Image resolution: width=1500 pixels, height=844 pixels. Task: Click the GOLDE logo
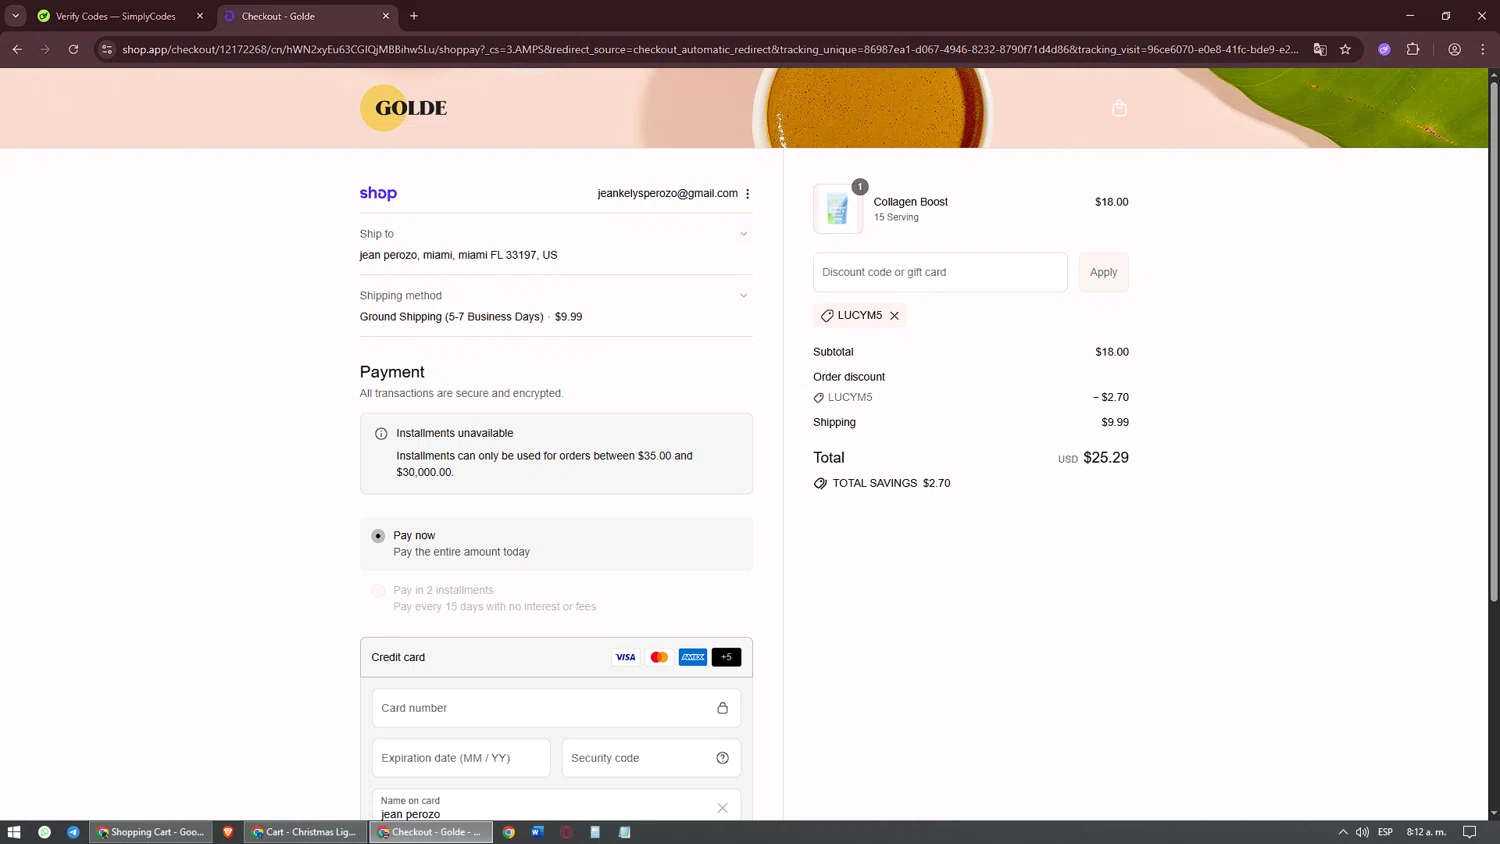(x=404, y=108)
